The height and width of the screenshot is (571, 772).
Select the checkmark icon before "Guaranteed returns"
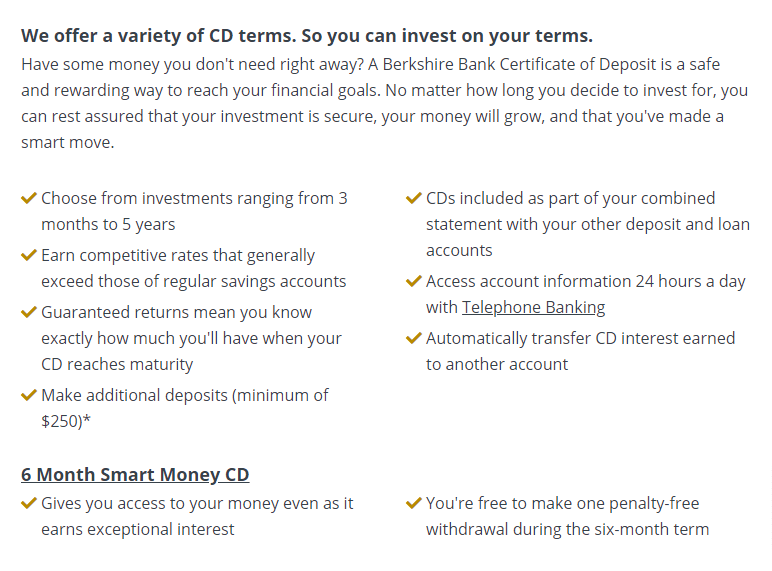click(29, 312)
